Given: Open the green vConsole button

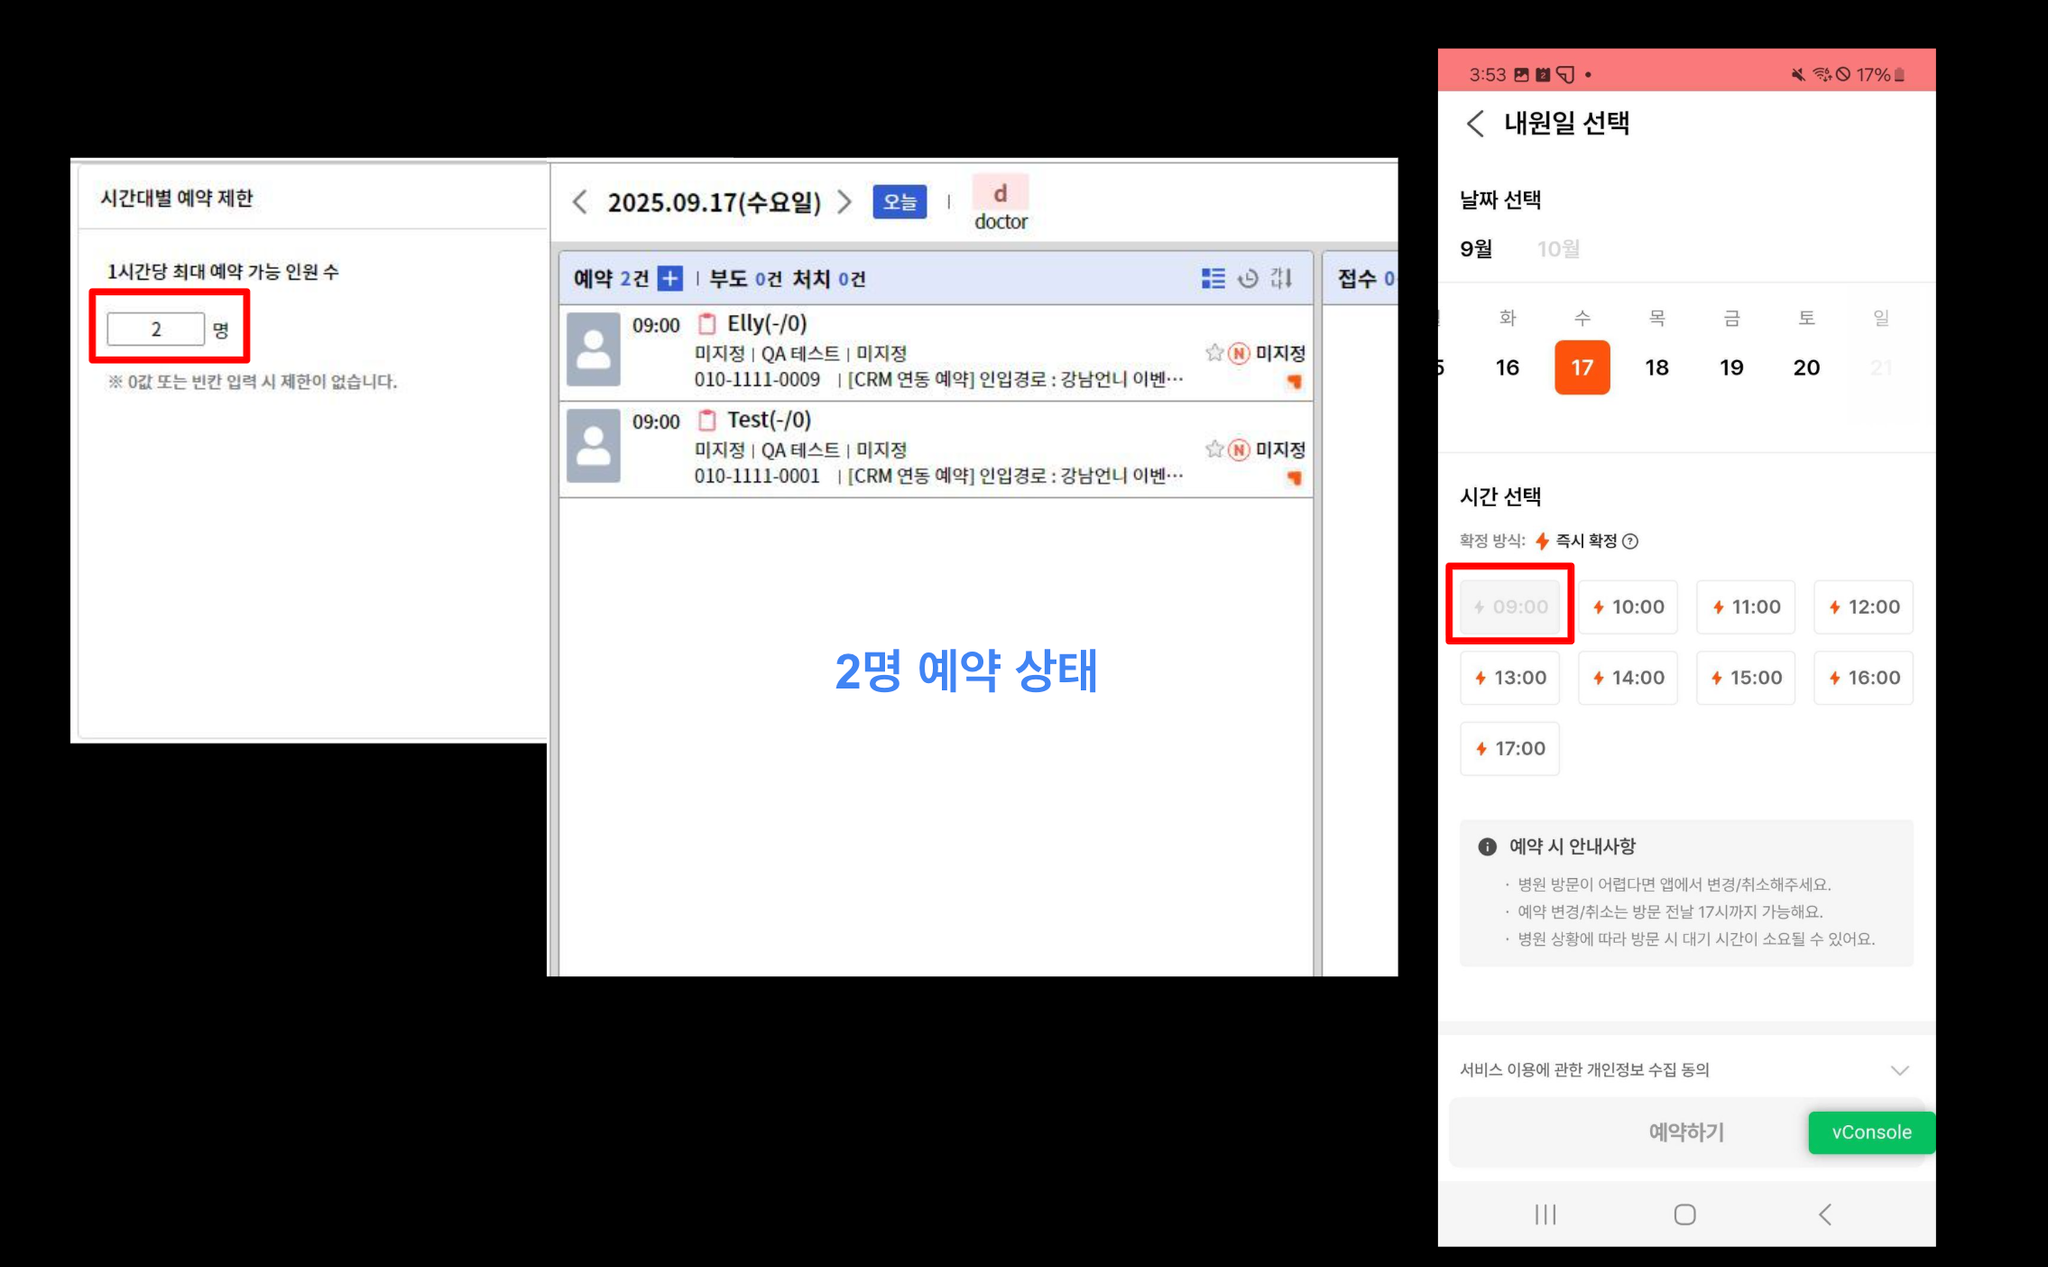Looking at the screenshot, I should point(1871,1132).
